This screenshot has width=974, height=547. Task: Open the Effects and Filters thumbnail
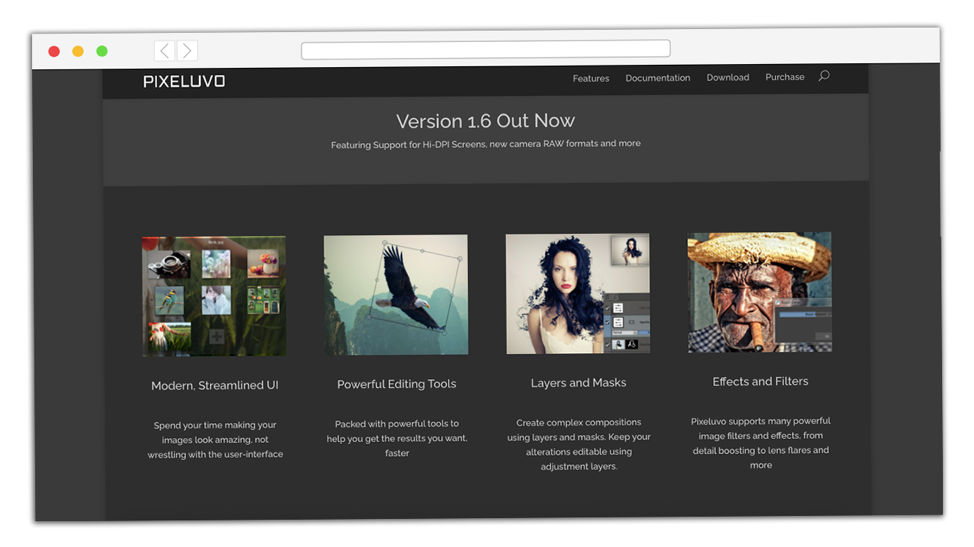click(x=759, y=292)
